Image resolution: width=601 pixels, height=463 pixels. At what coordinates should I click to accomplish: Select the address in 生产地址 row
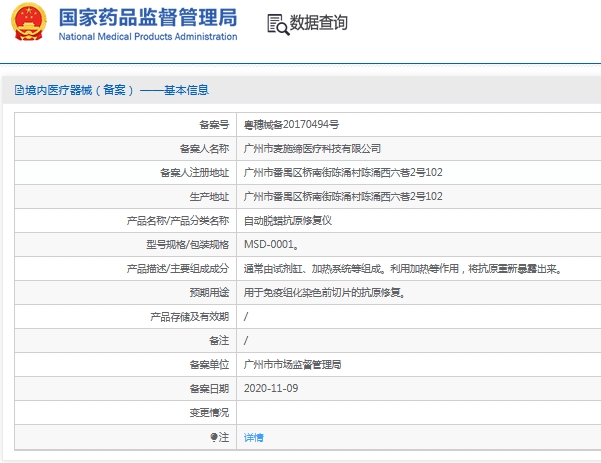coord(343,197)
